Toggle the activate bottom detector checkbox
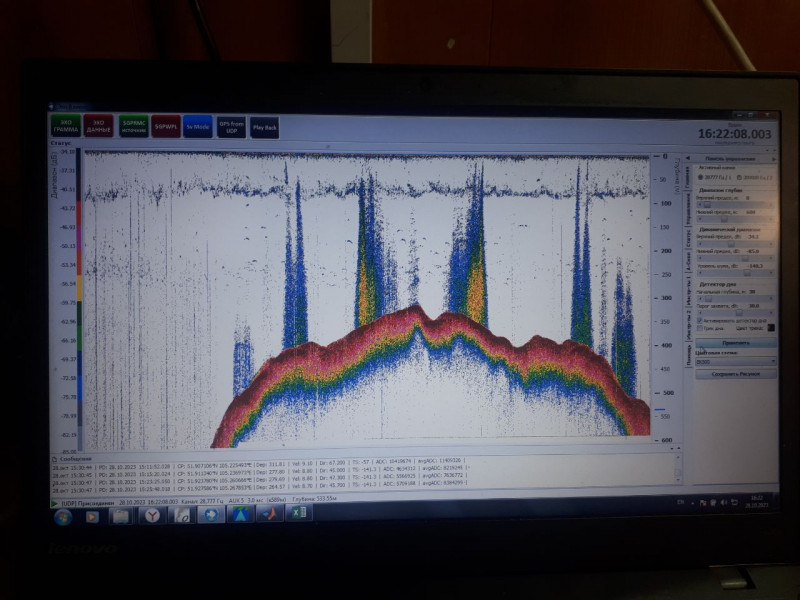 (700, 320)
